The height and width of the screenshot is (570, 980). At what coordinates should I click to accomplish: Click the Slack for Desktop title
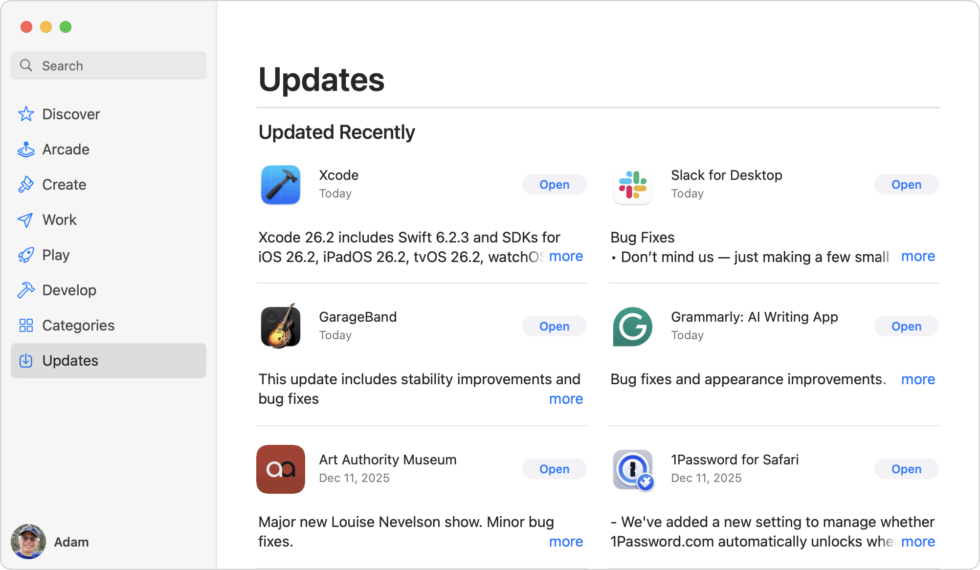(x=726, y=175)
